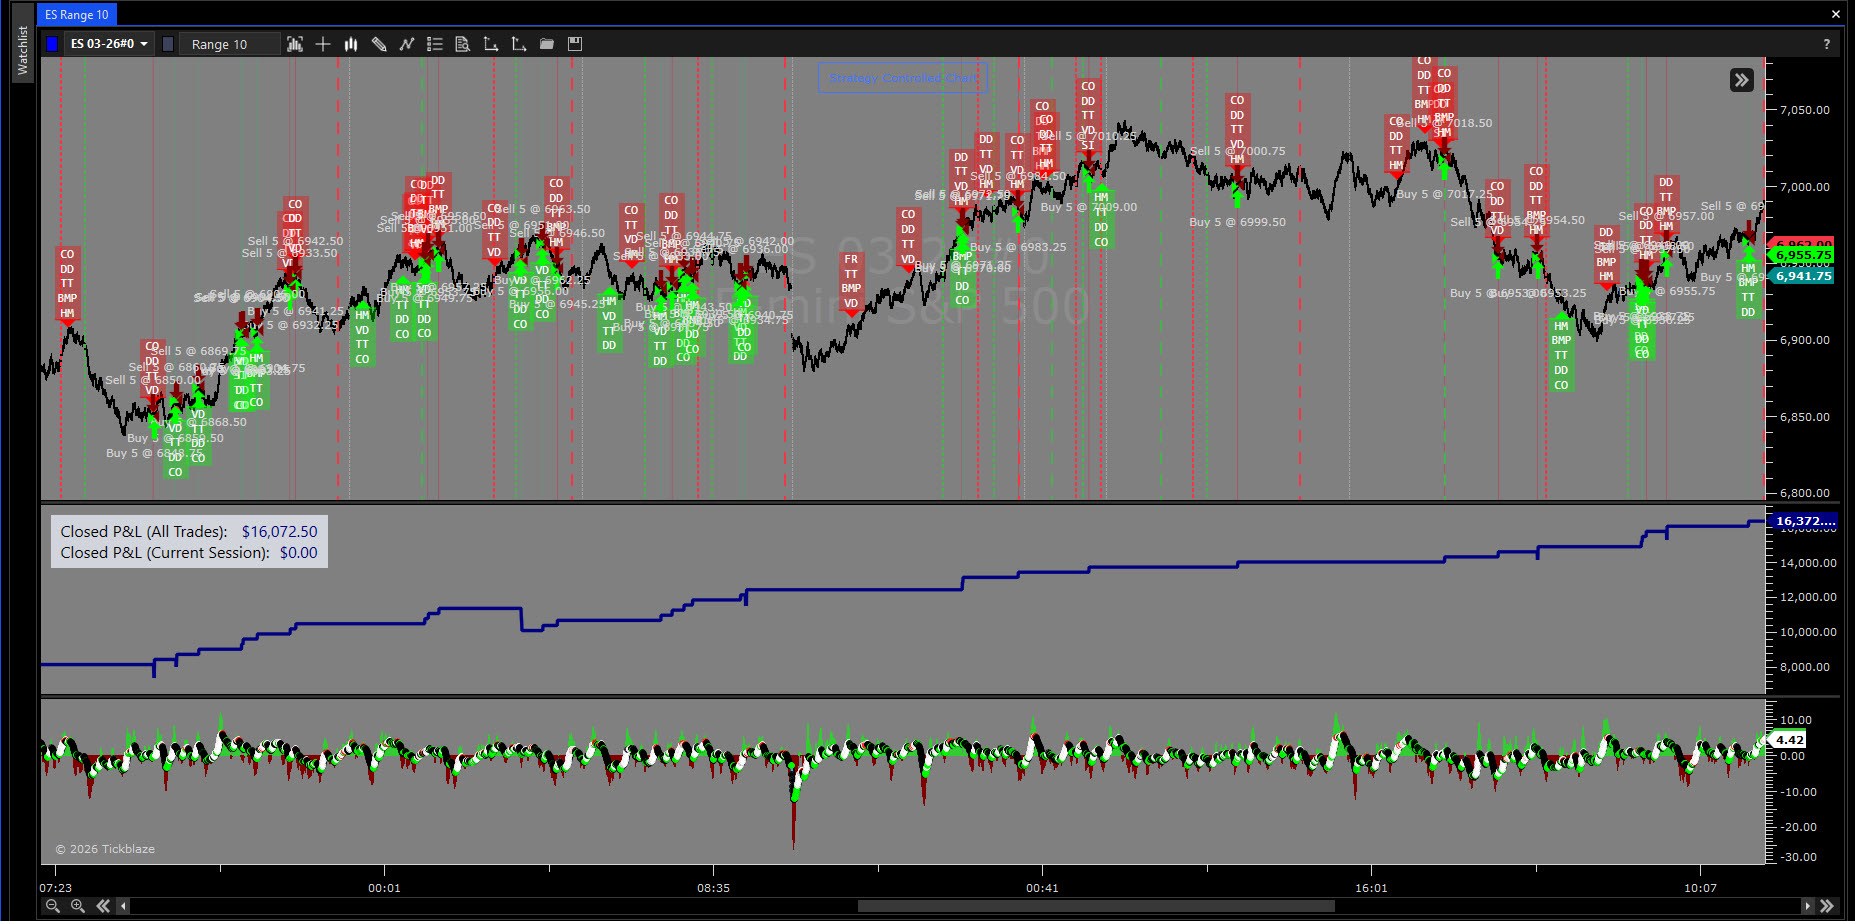Click the document search inspect icon
Screen dimensions: 1855x921
[462, 44]
